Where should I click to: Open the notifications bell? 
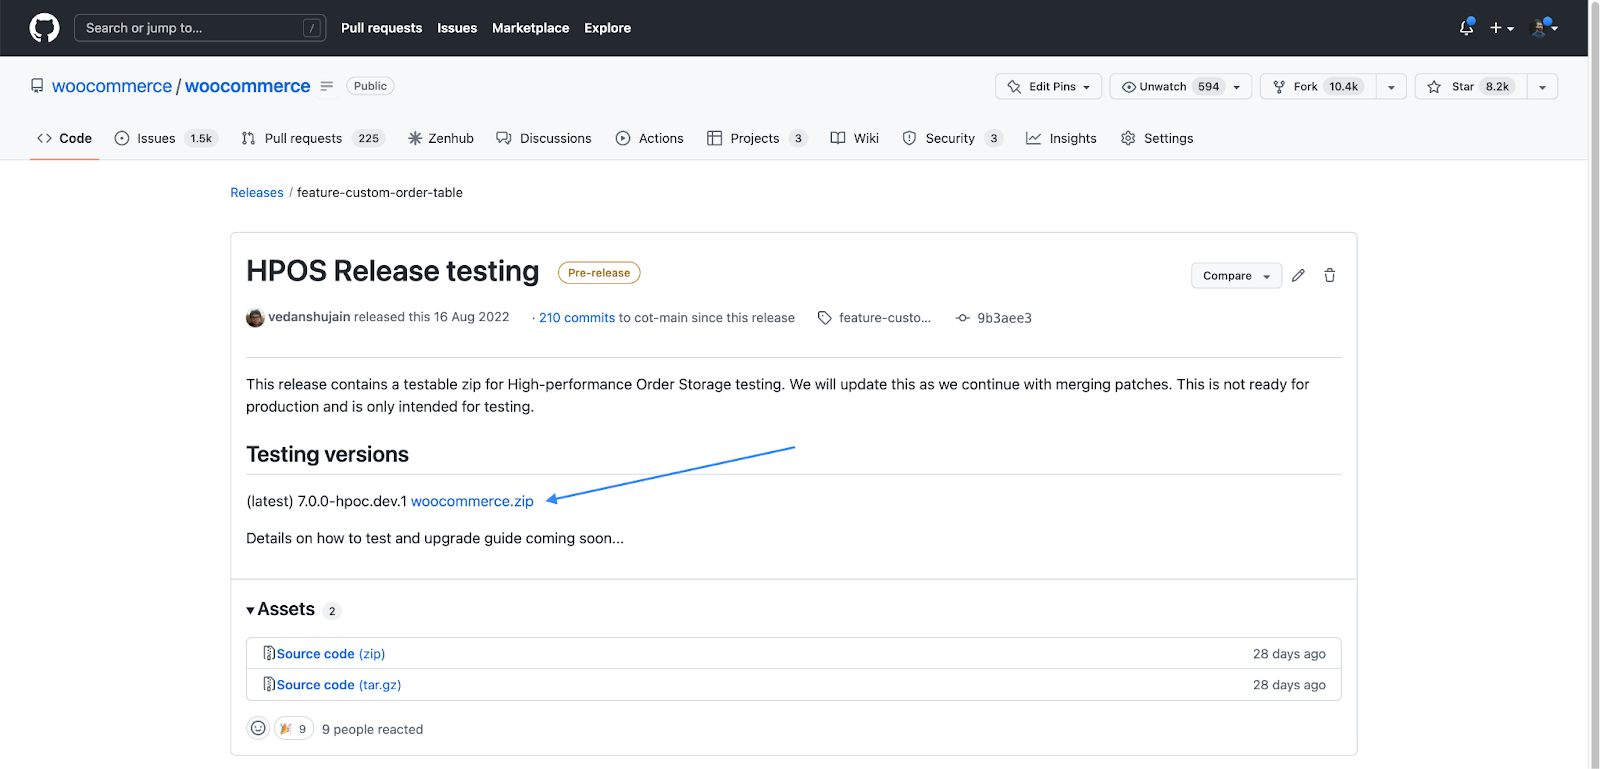coord(1466,28)
